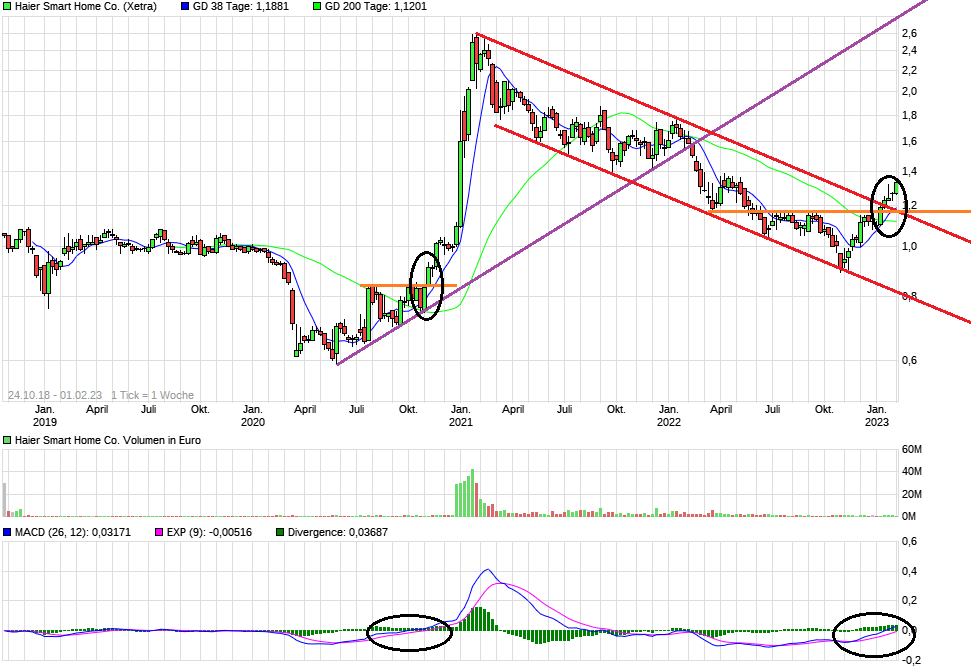
Task: Click the '1,6' price axis label
Action: click(x=910, y=142)
